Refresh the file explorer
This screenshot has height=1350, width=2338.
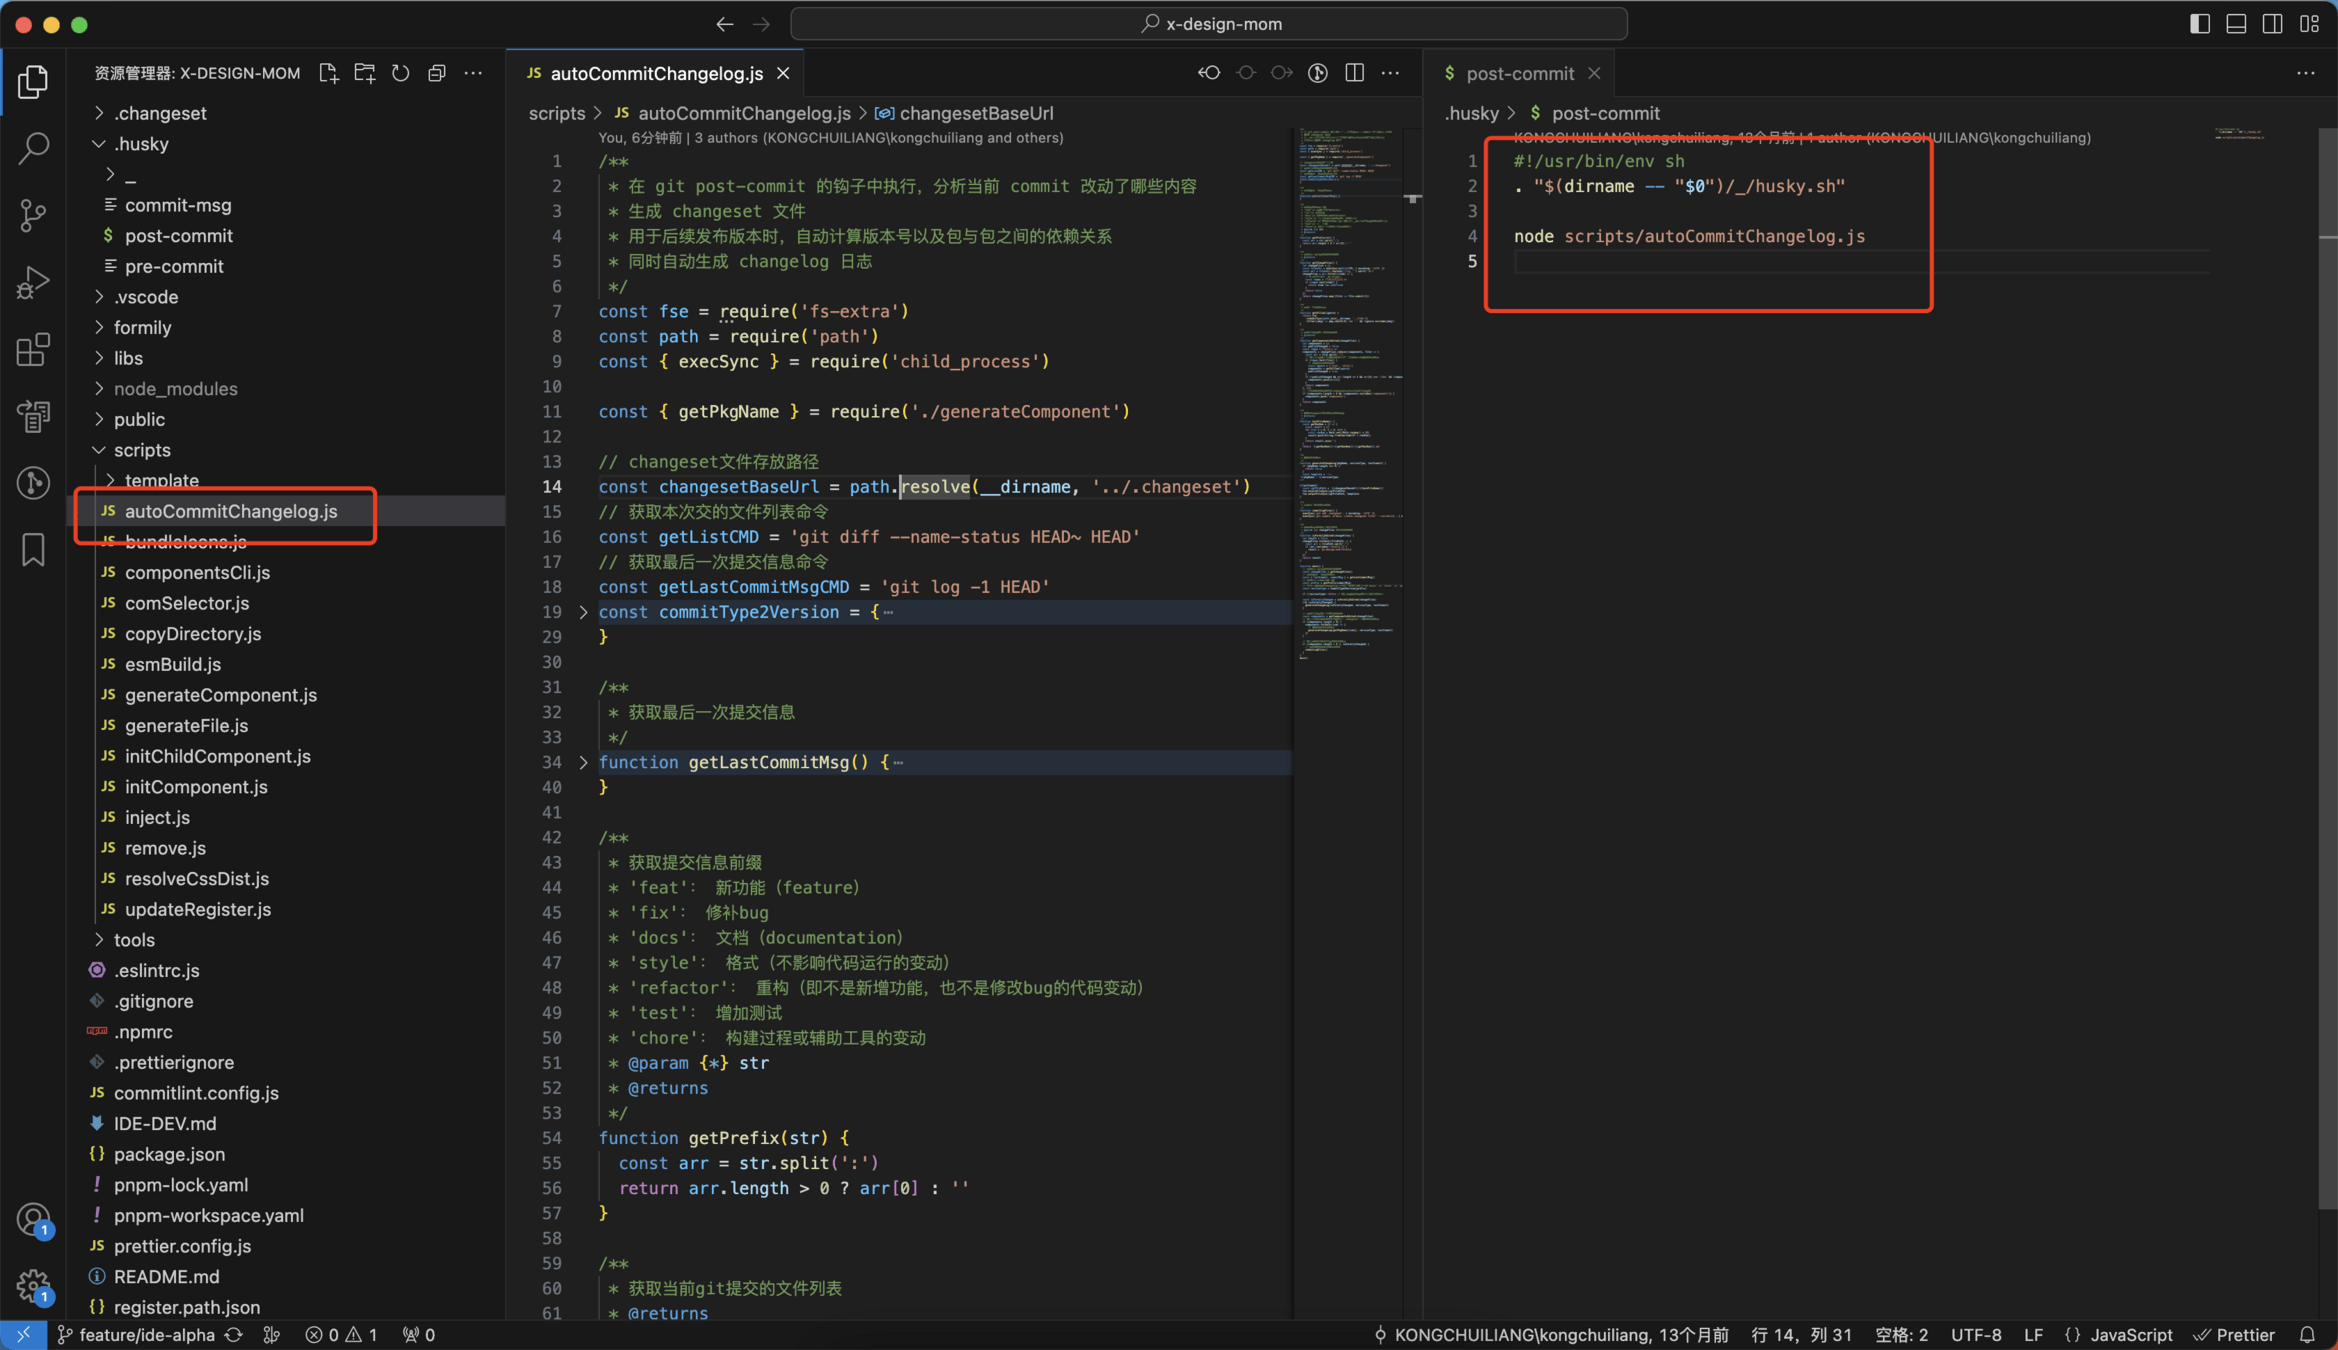coord(400,73)
